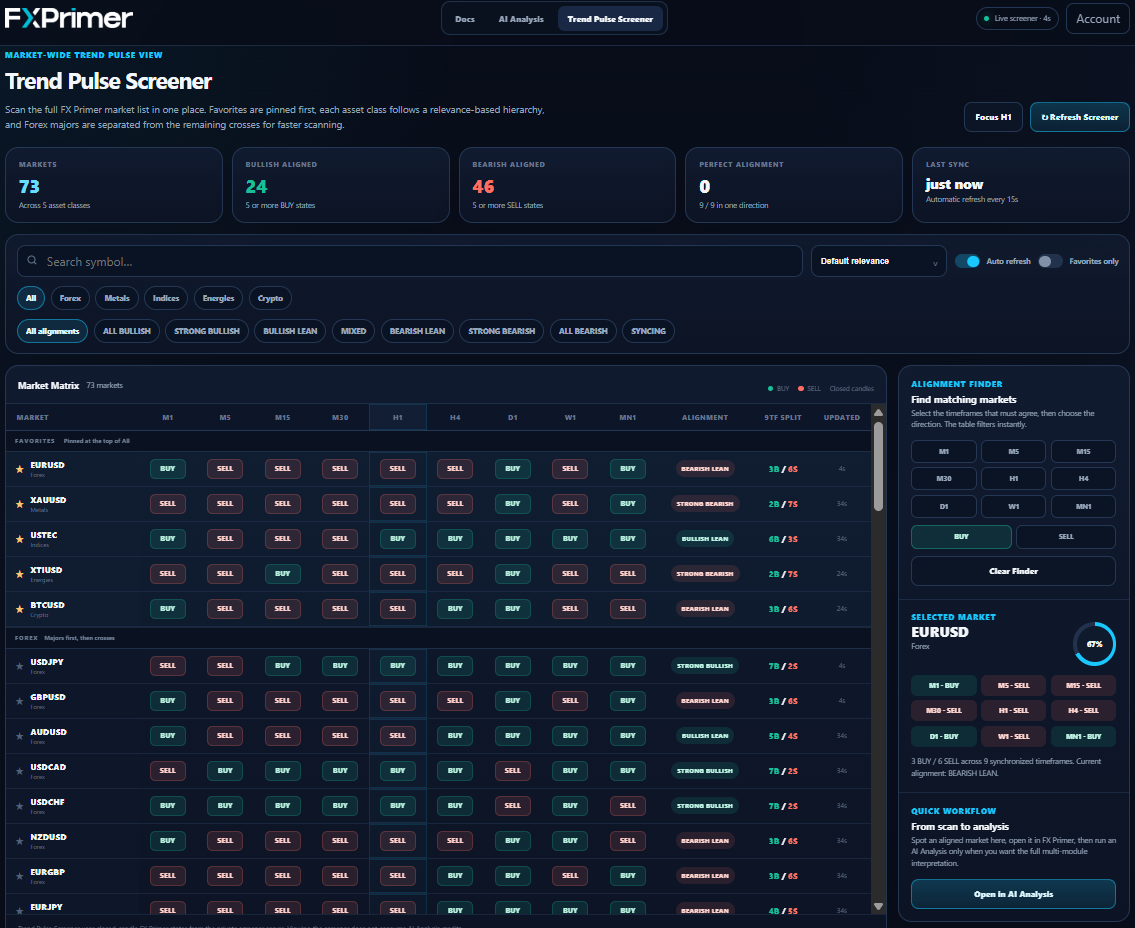The height and width of the screenshot is (928, 1135).
Task: Switch to the AI Analysis tab
Action: tap(520, 19)
